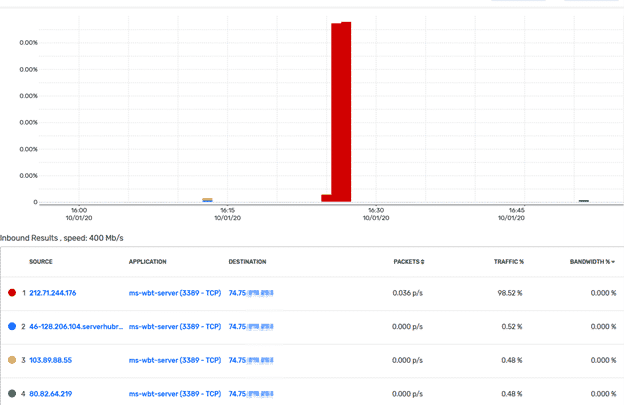Sort table by Bandwidth % column
The image size is (624, 405).
[592, 262]
